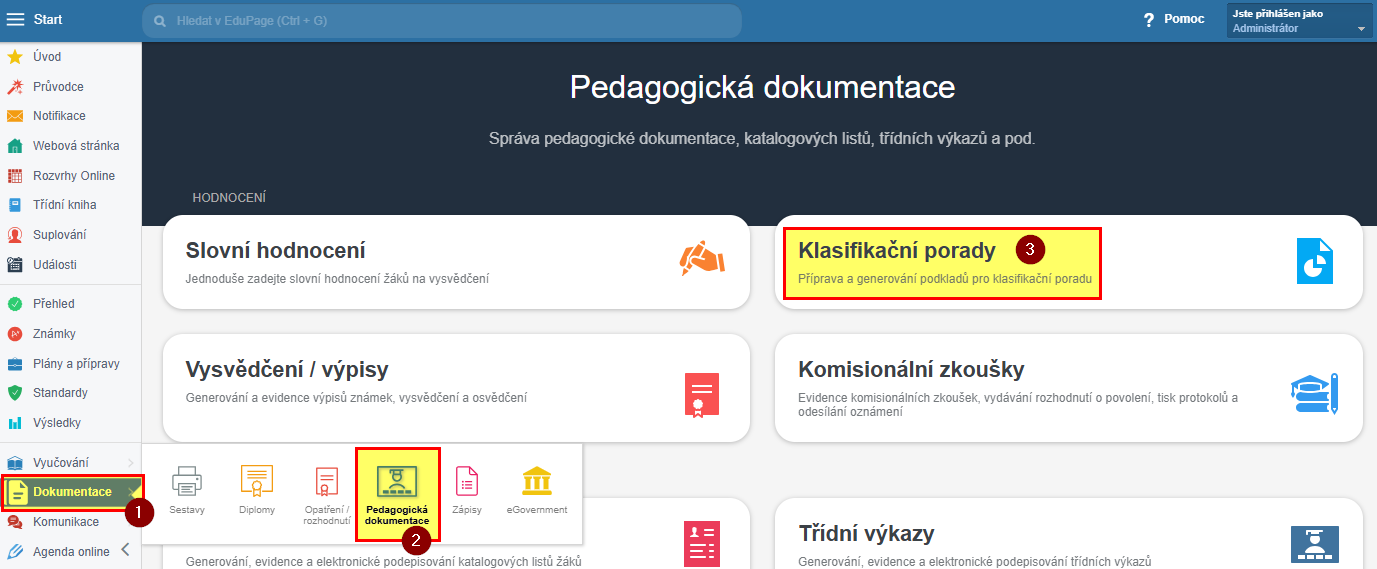This screenshot has width=1377, height=569.
Task: Click the Třídní kniha book icon
Action: click(15, 205)
